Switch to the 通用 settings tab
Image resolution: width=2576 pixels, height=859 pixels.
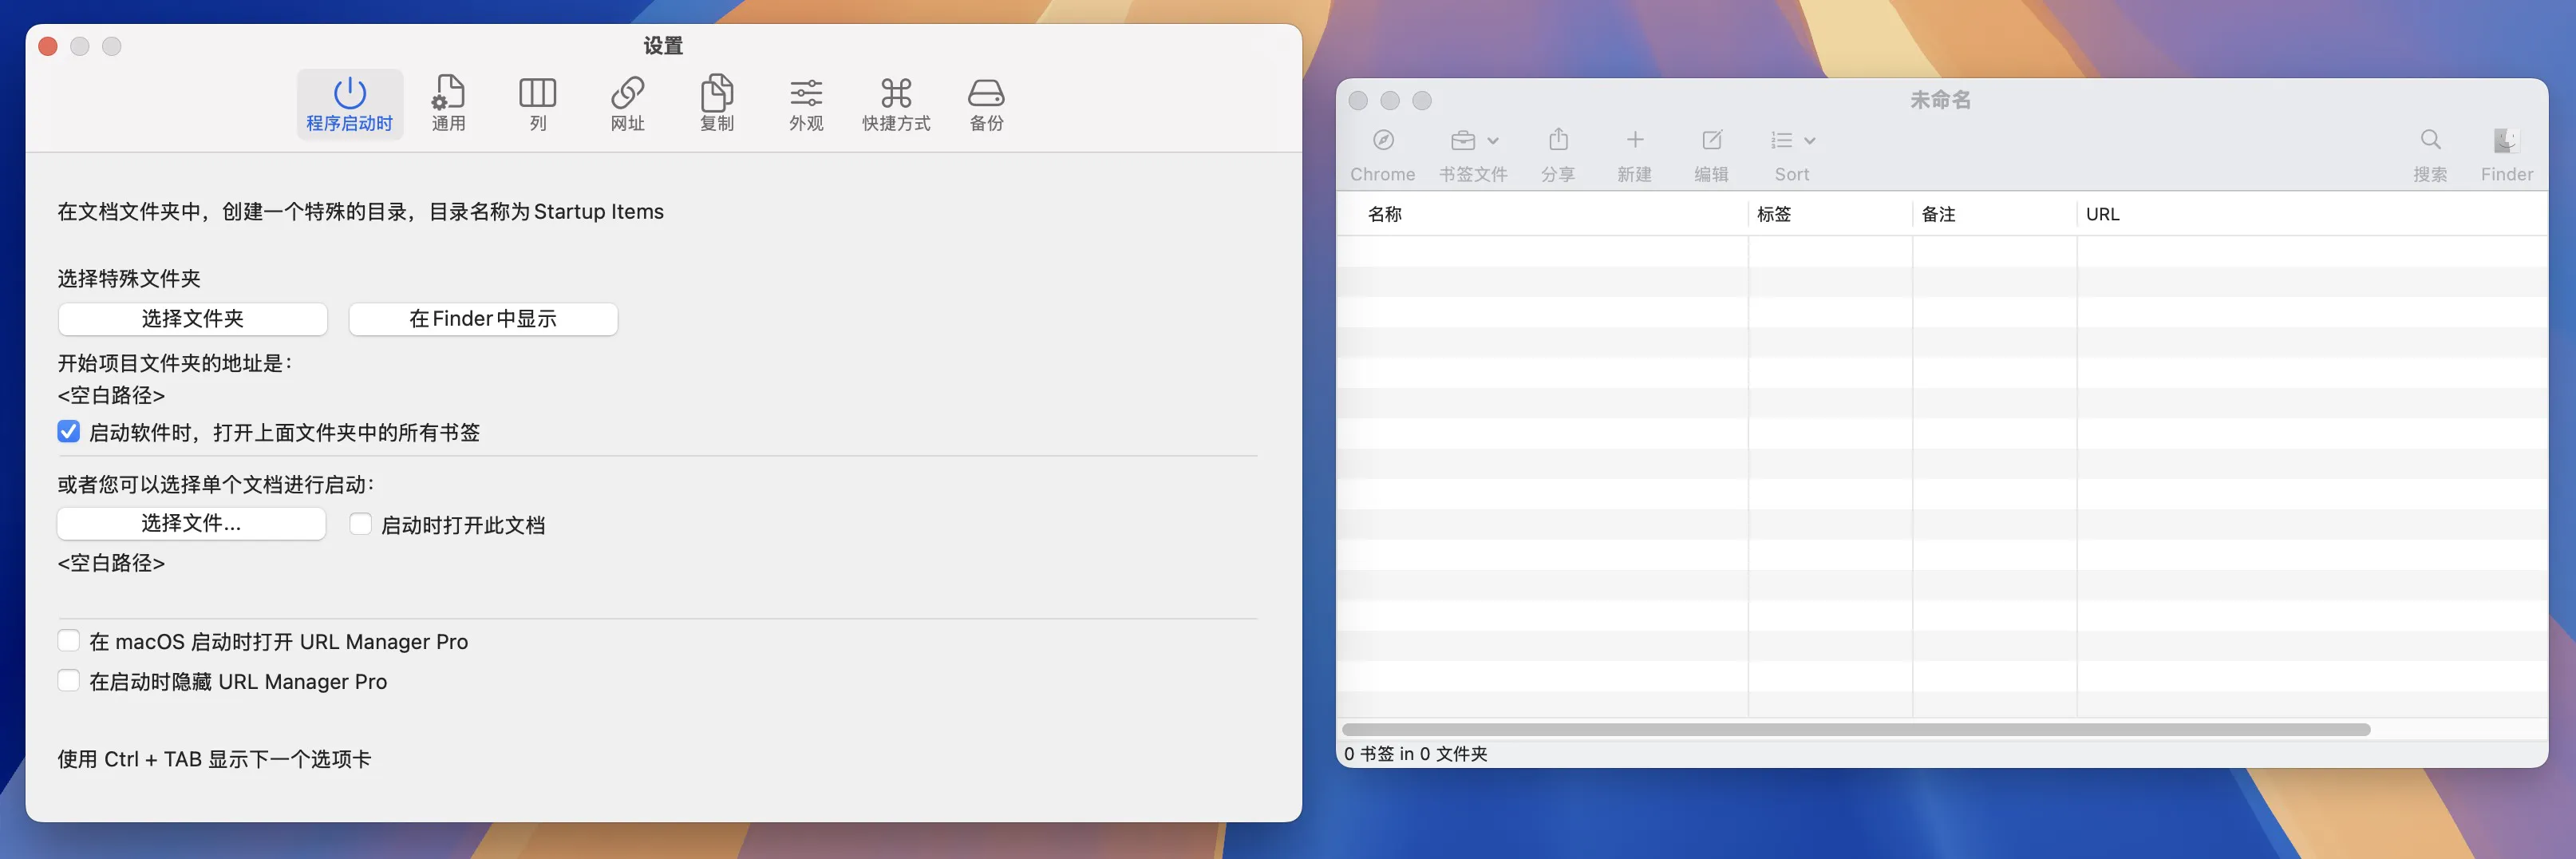(x=448, y=104)
